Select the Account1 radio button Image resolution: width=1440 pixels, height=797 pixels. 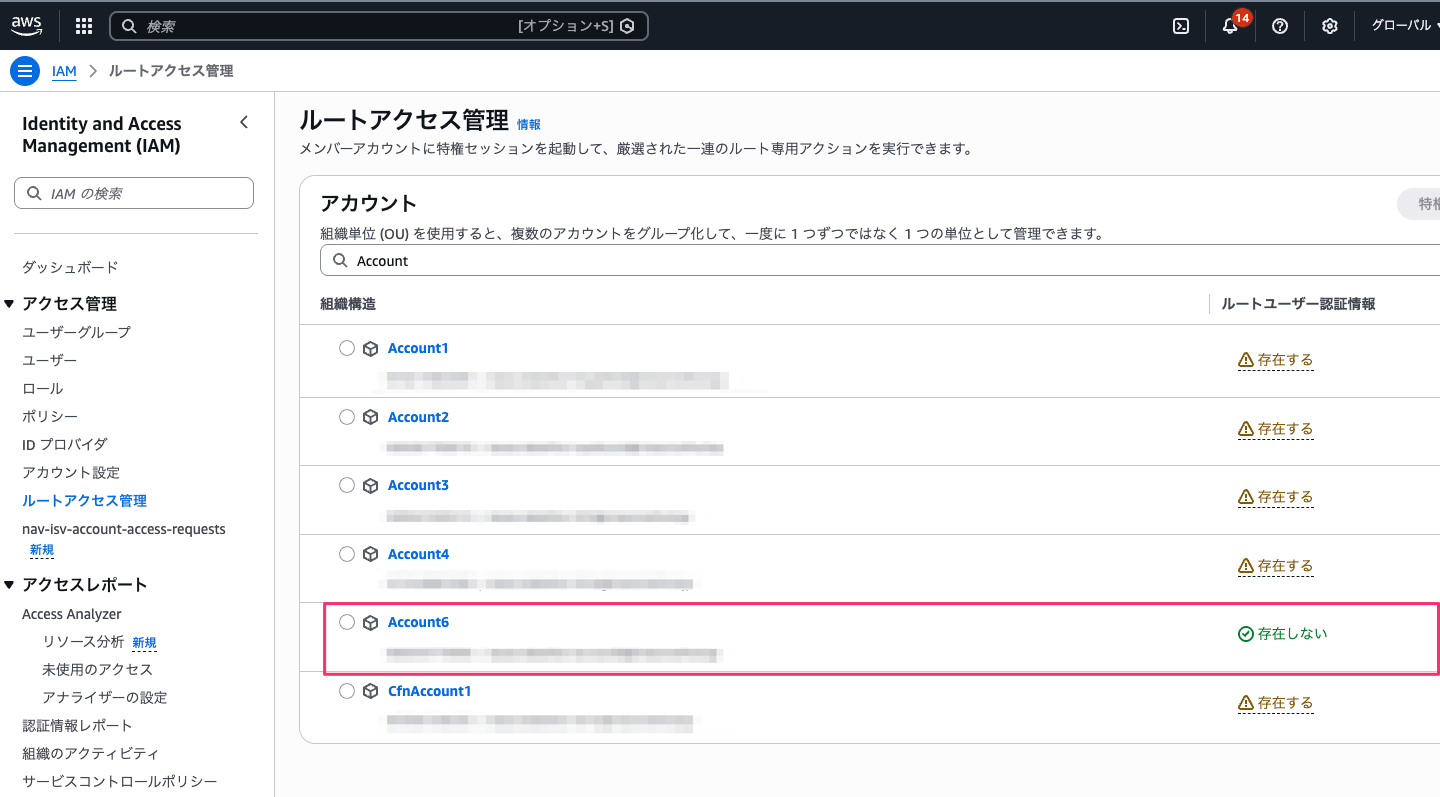347,348
